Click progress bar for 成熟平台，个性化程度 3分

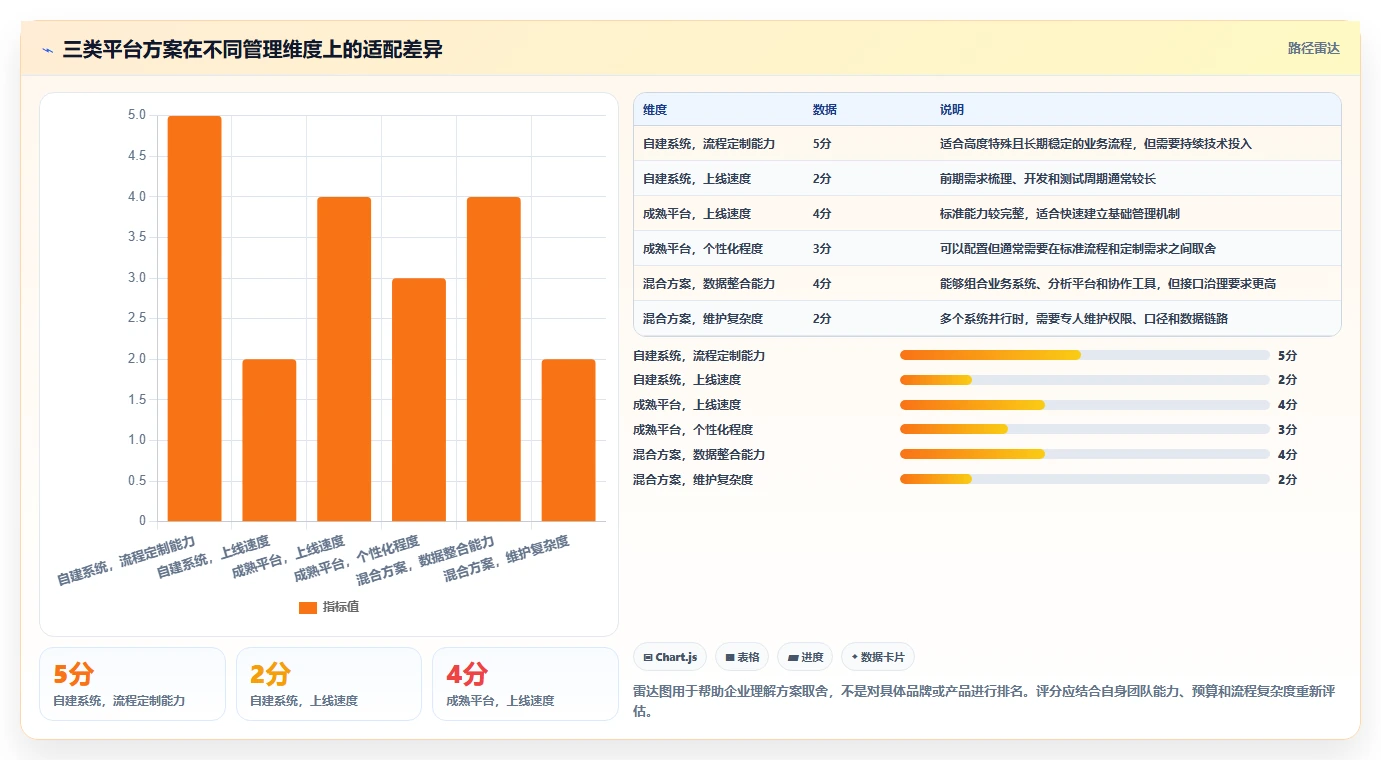(1085, 430)
